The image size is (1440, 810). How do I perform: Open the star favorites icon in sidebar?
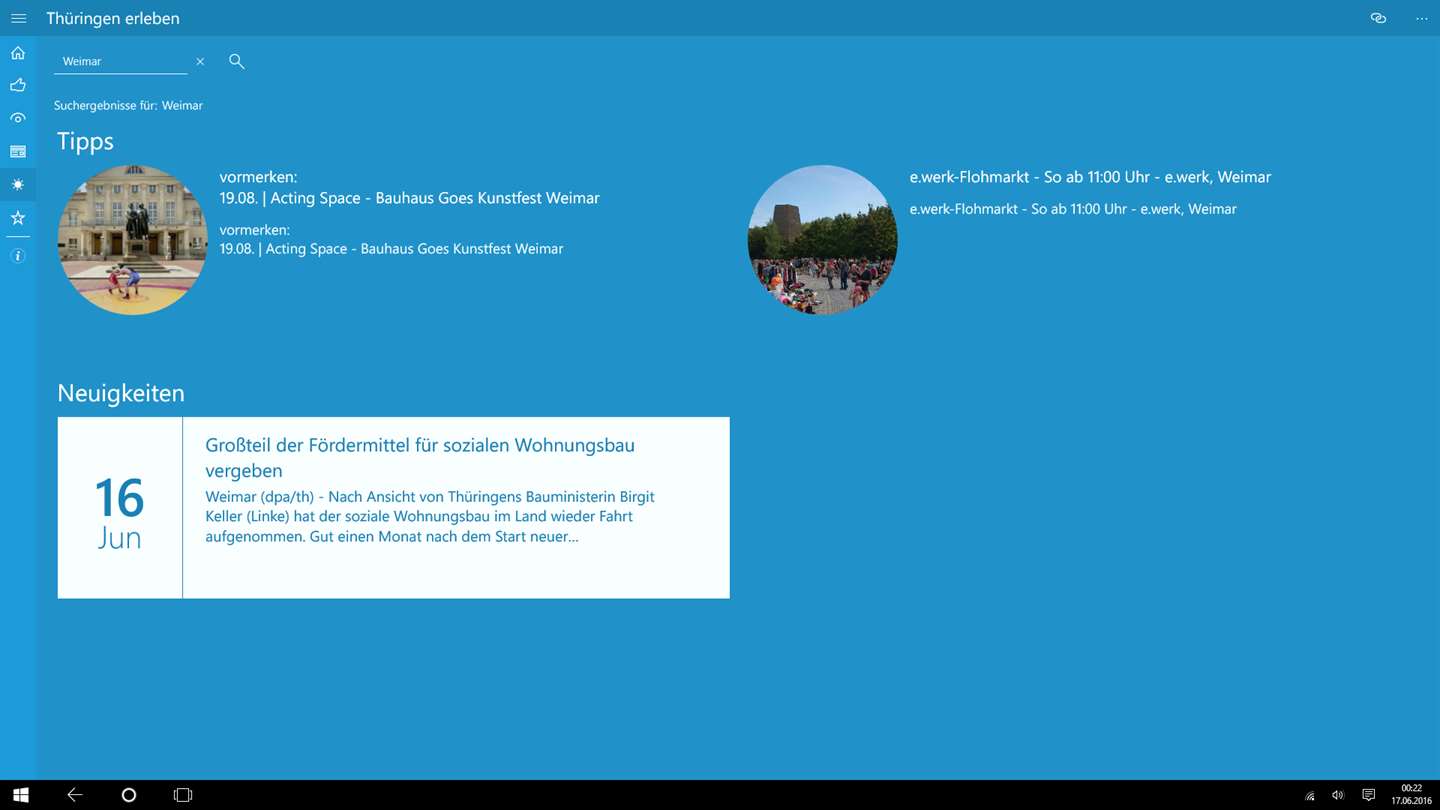[x=18, y=218]
